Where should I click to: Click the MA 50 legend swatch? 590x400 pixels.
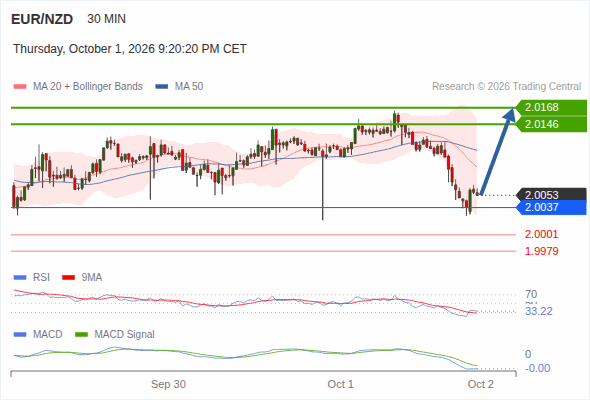click(x=162, y=87)
